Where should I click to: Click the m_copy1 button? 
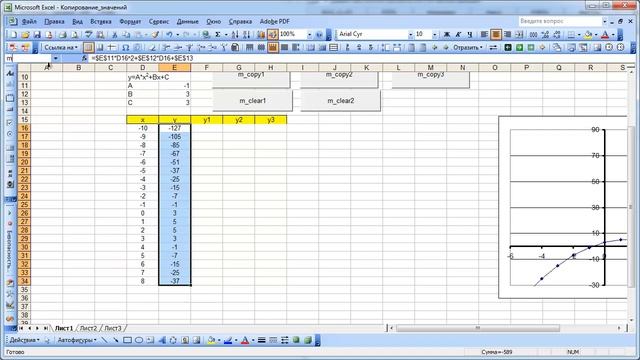tap(251, 79)
